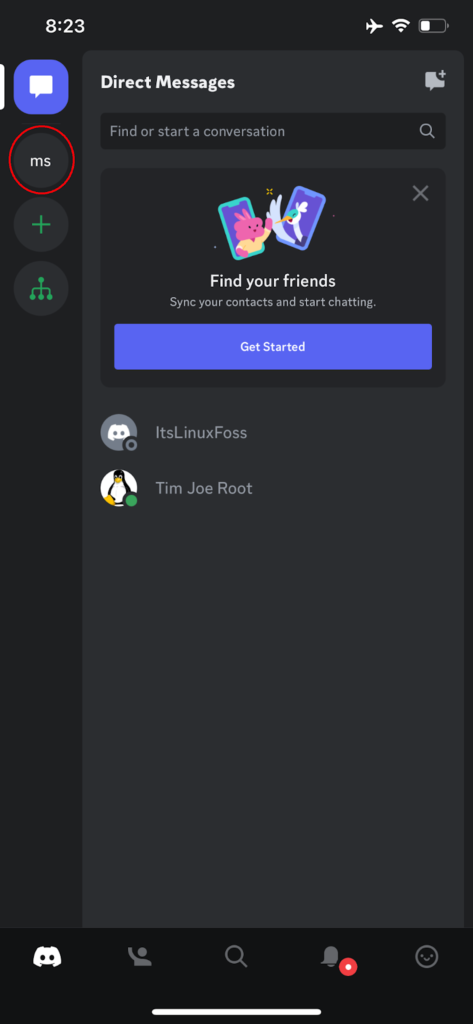This screenshot has height=1024, width=473.
Task: Open the Search tab in bottom bar
Action: point(236,957)
